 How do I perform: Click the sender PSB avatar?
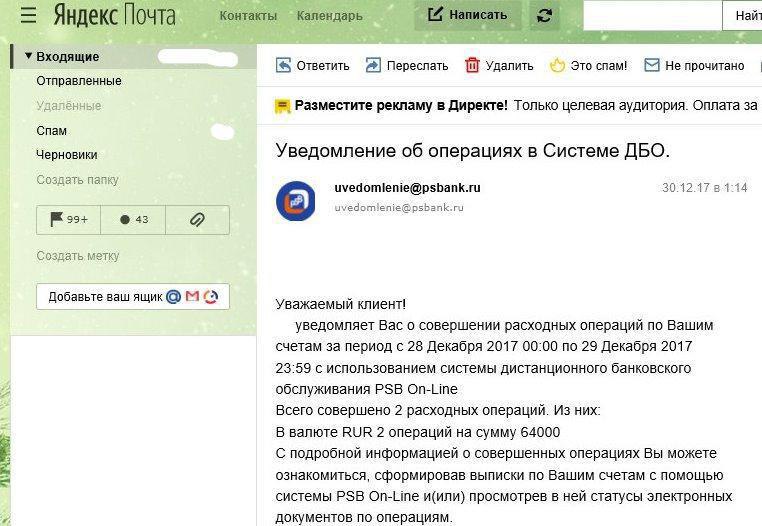coord(295,201)
